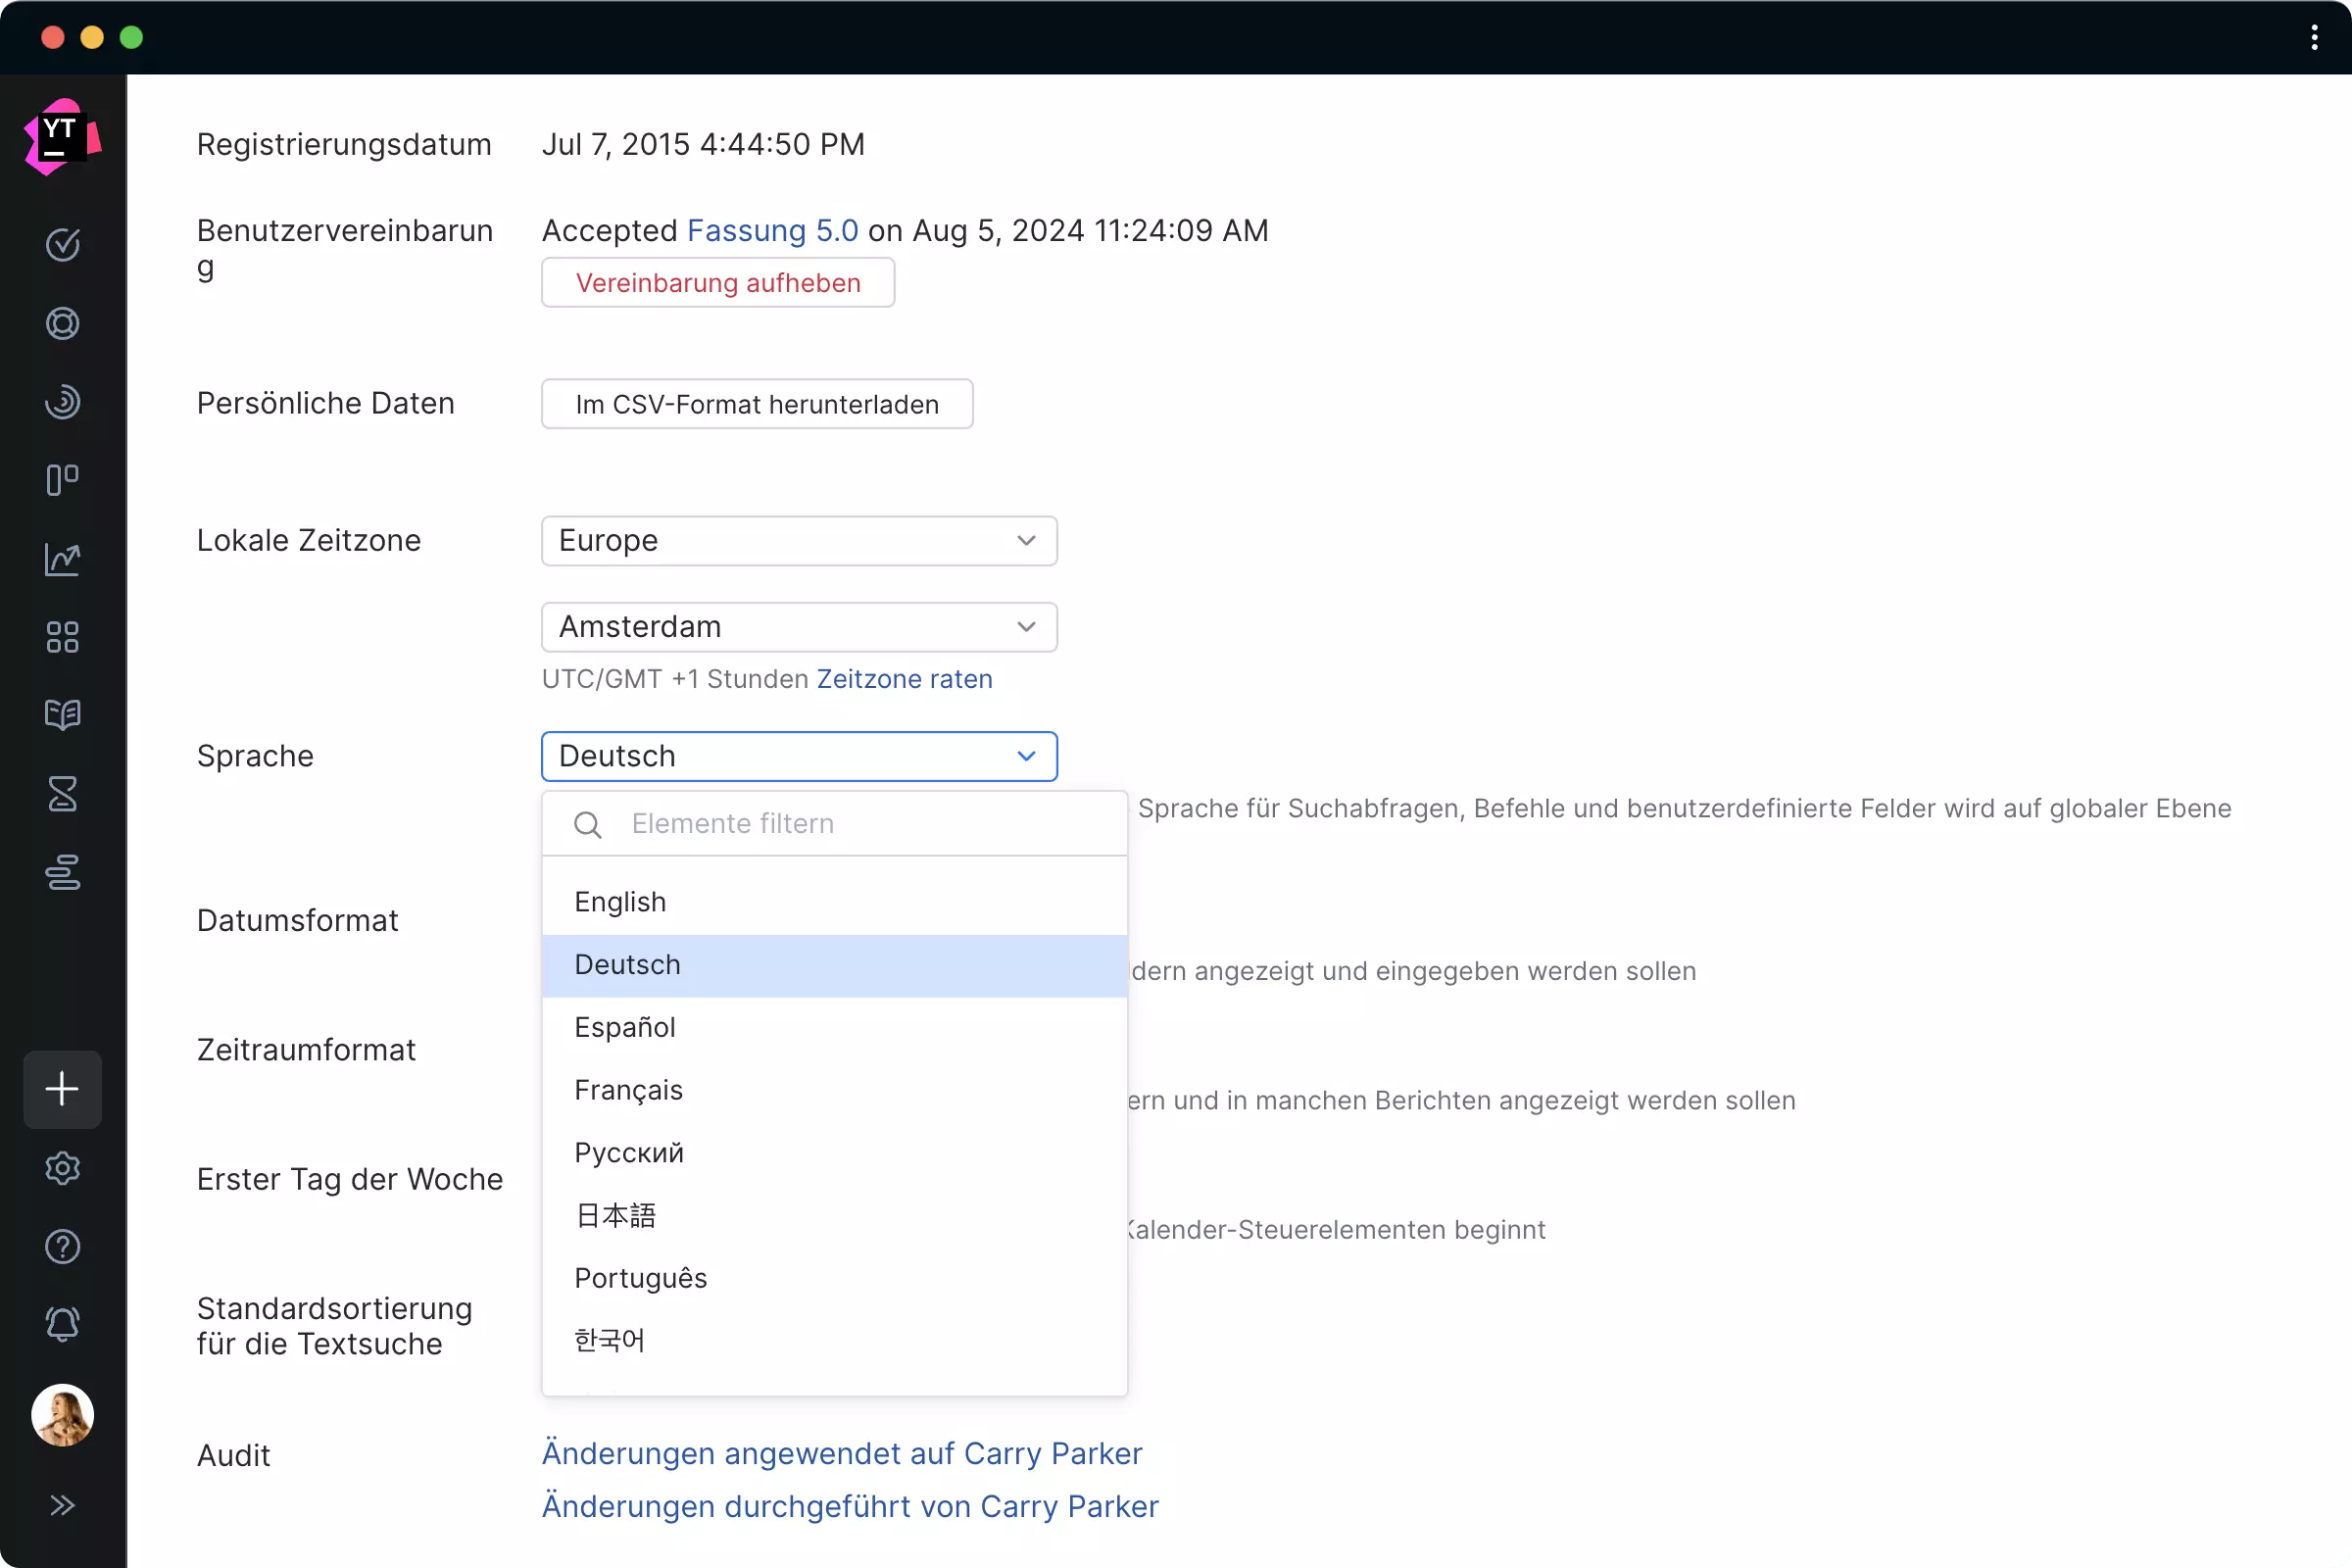Open the Reports chart icon in sidebar
The image size is (2352, 1568).
62,559
